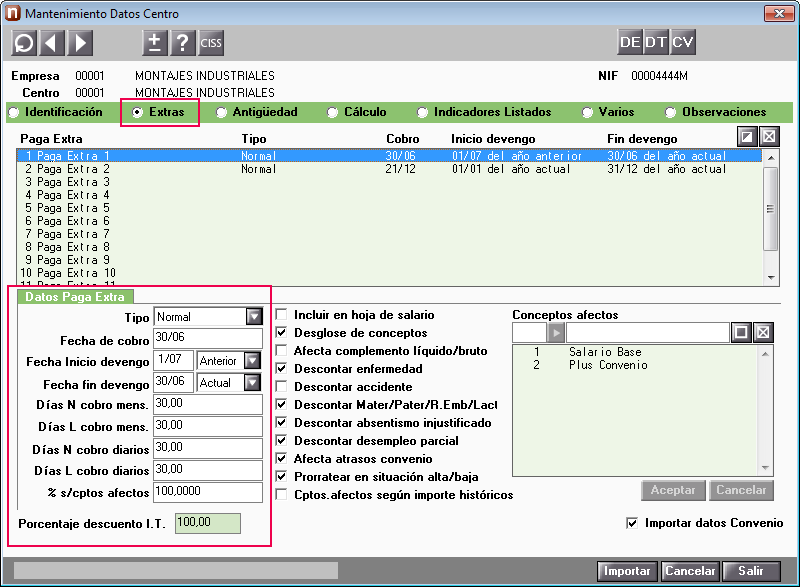The width and height of the screenshot is (800, 587).
Task: Open Fecha Inicio devengo year dropdown
Action: coord(253,361)
